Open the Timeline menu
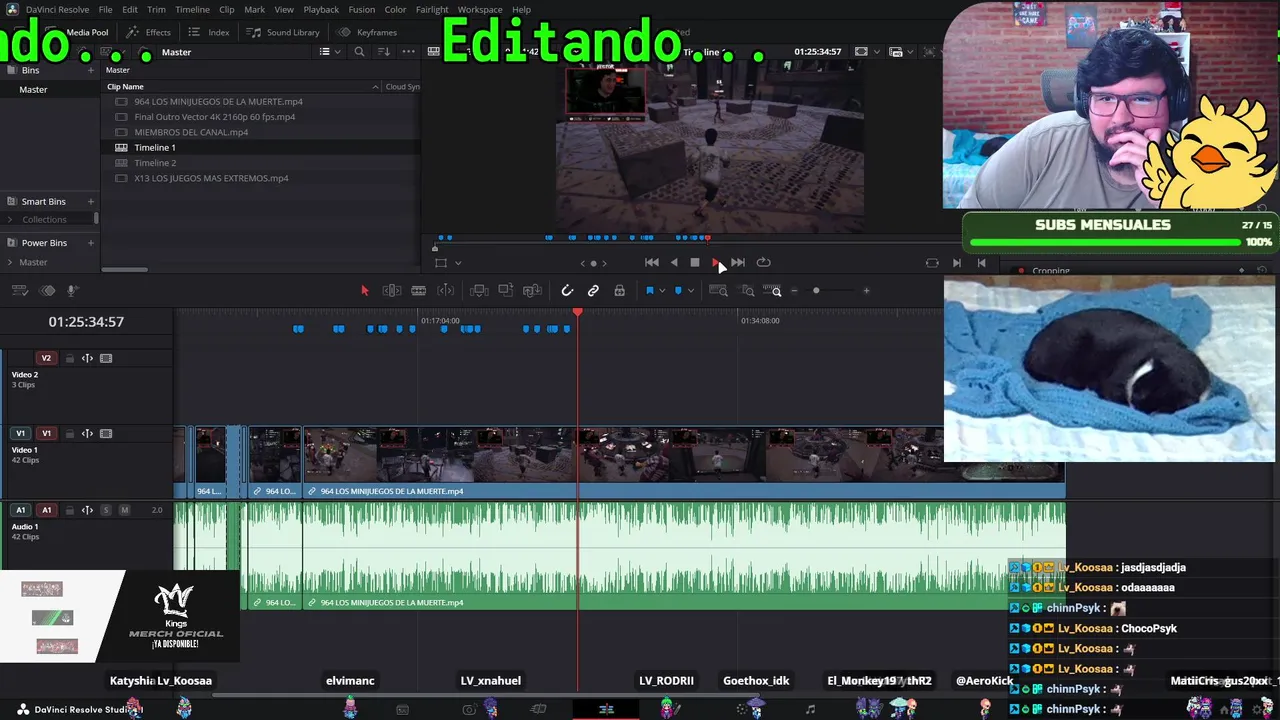This screenshot has width=1280, height=720. (192, 10)
